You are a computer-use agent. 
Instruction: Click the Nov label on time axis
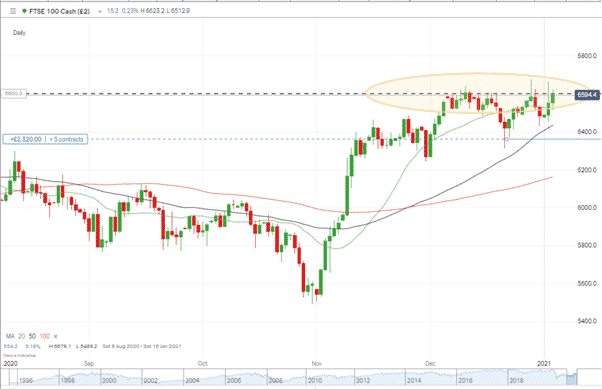[317, 363]
